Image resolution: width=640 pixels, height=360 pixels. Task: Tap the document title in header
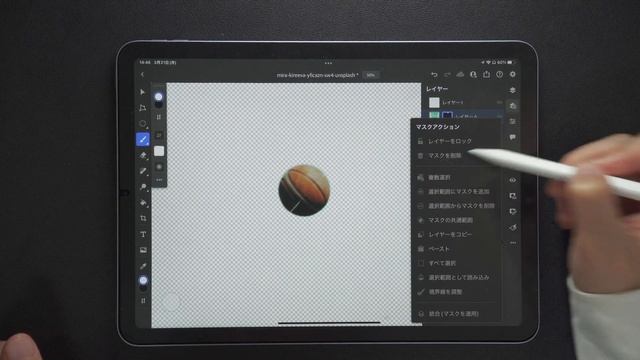(x=317, y=75)
